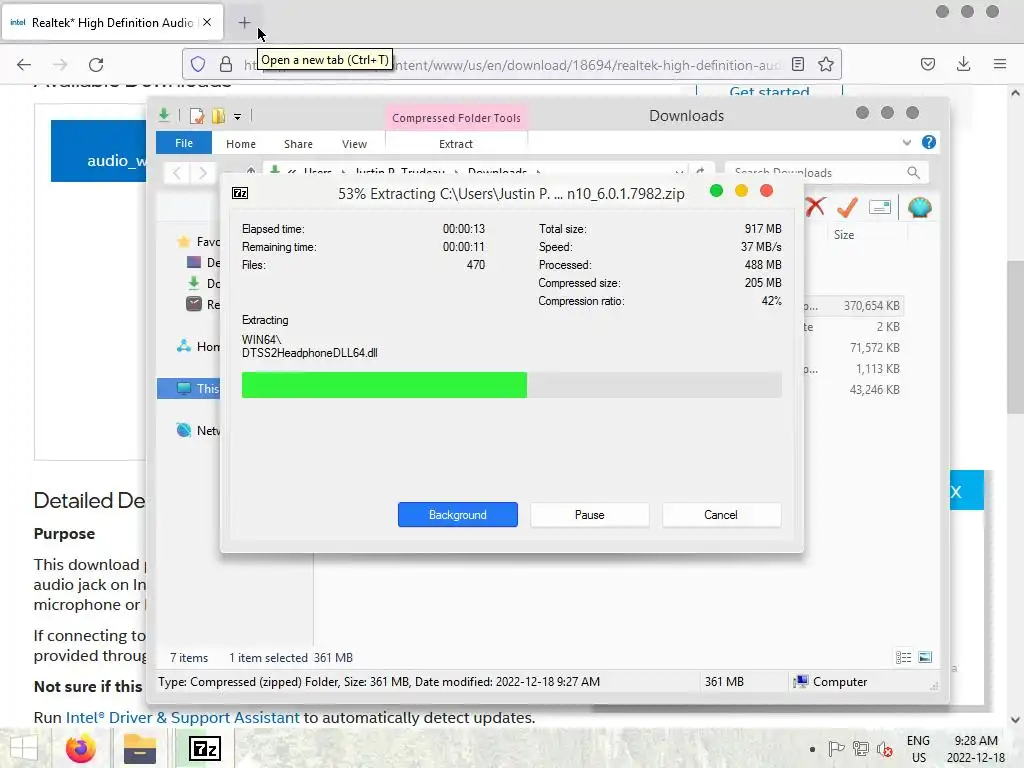Click the blue shell icon

[919, 208]
